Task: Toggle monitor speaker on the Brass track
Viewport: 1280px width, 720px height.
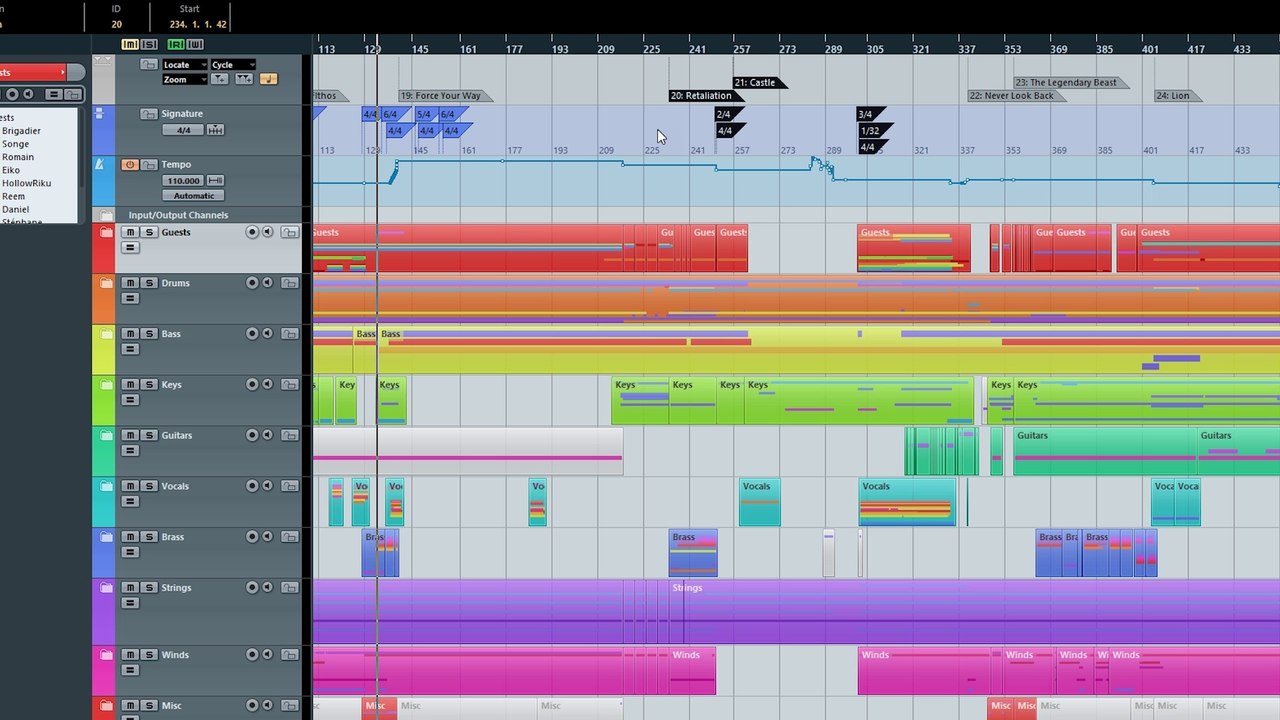Action: 267,537
